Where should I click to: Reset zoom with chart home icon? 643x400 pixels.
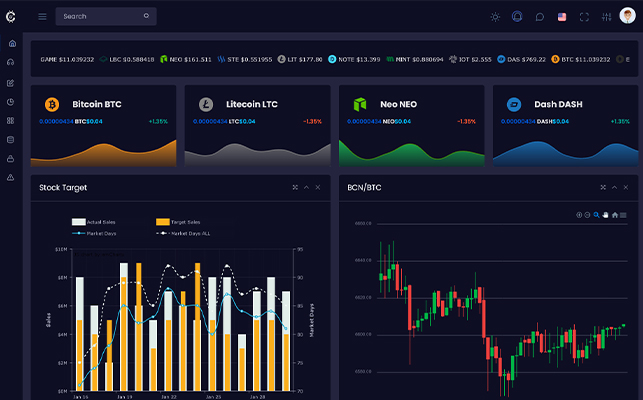615,215
